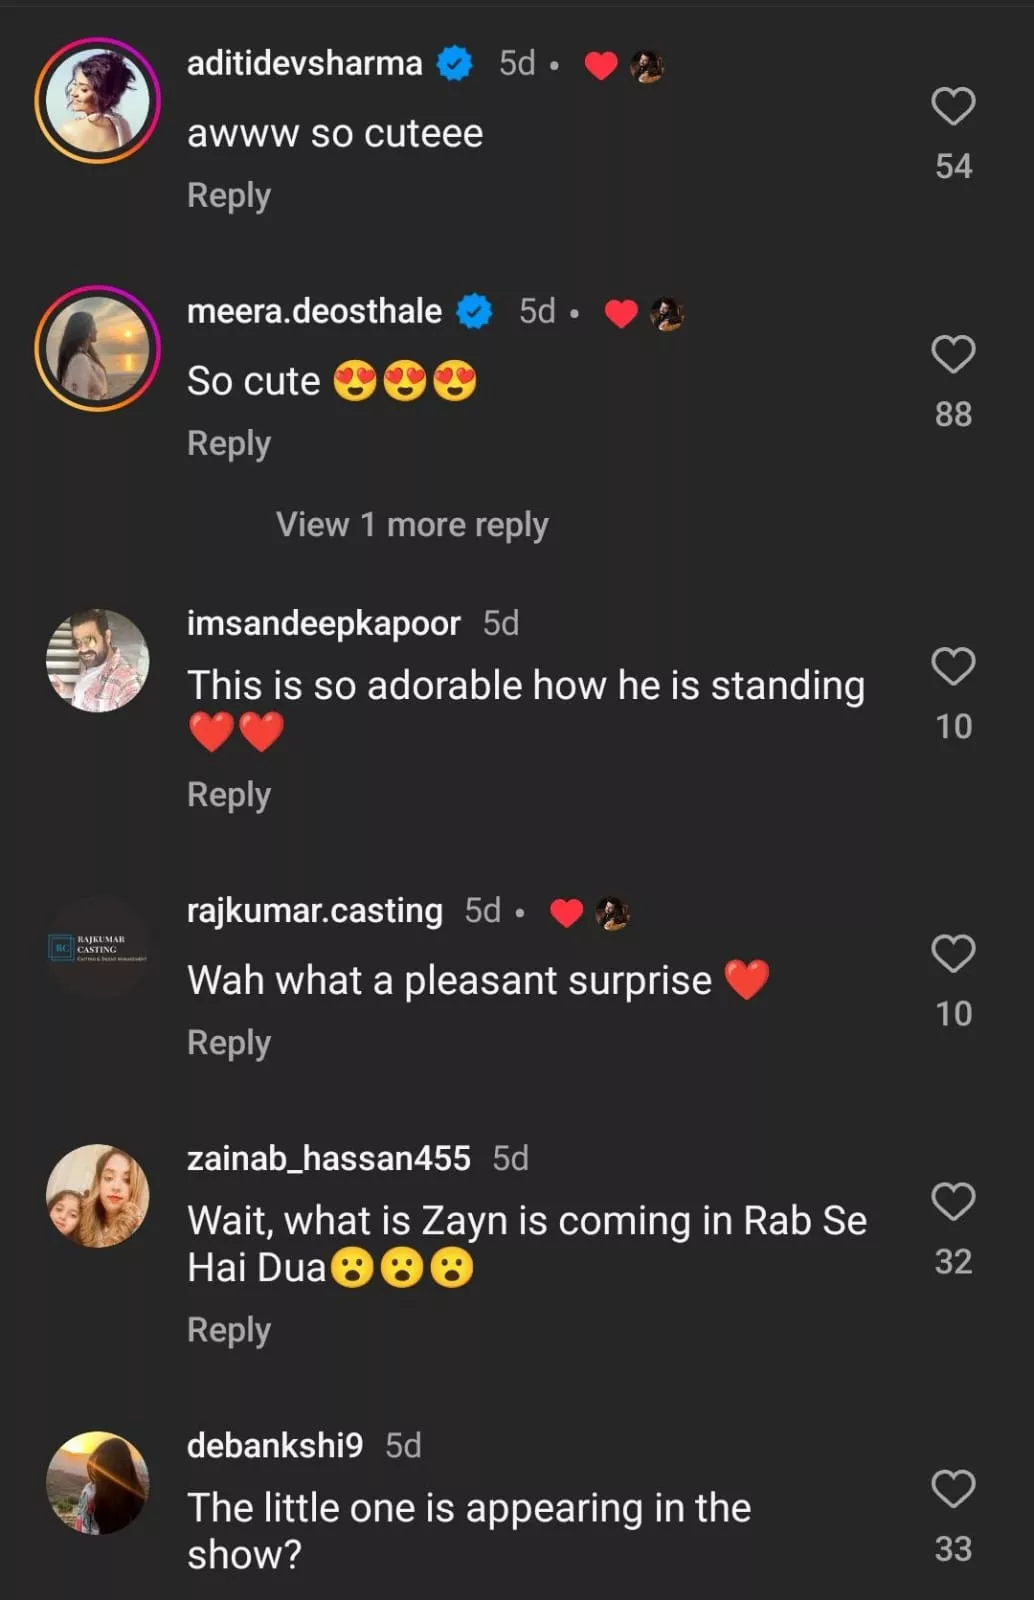
Task: Like aditidevsharma's "awww so cuteee" comment
Action: (953, 106)
